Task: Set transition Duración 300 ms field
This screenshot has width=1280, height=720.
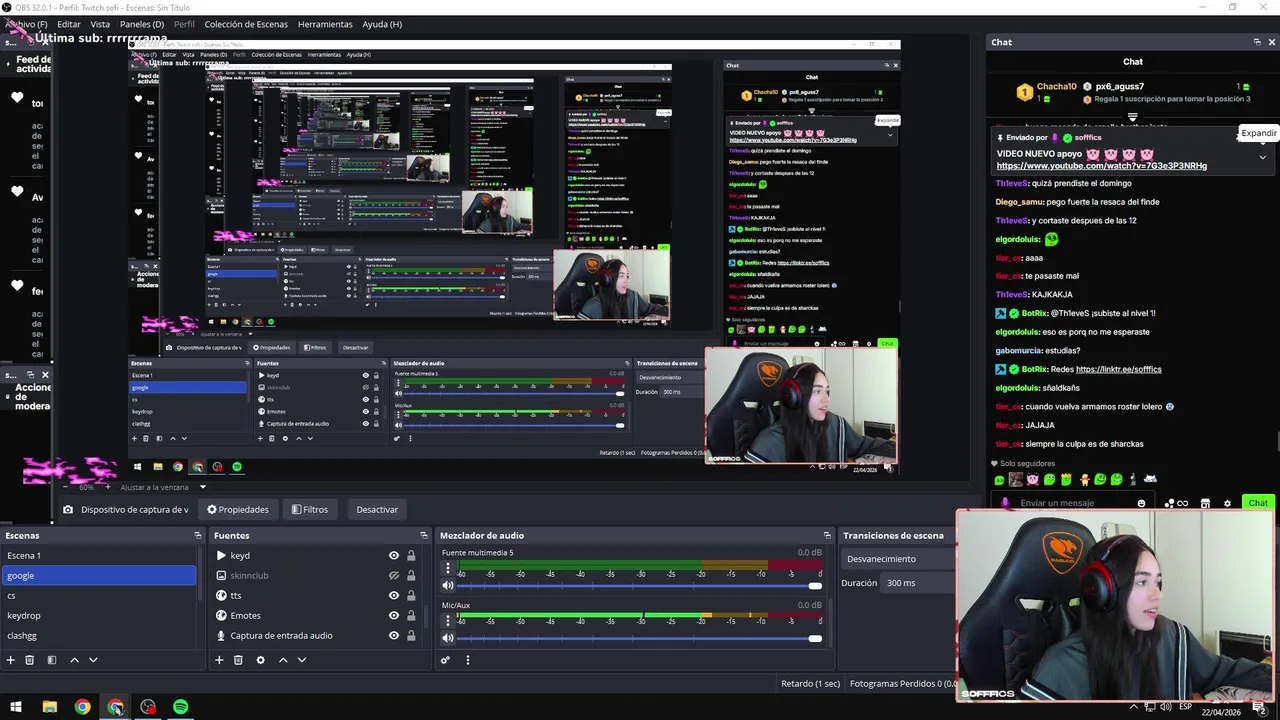Action: [x=918, y=583]
